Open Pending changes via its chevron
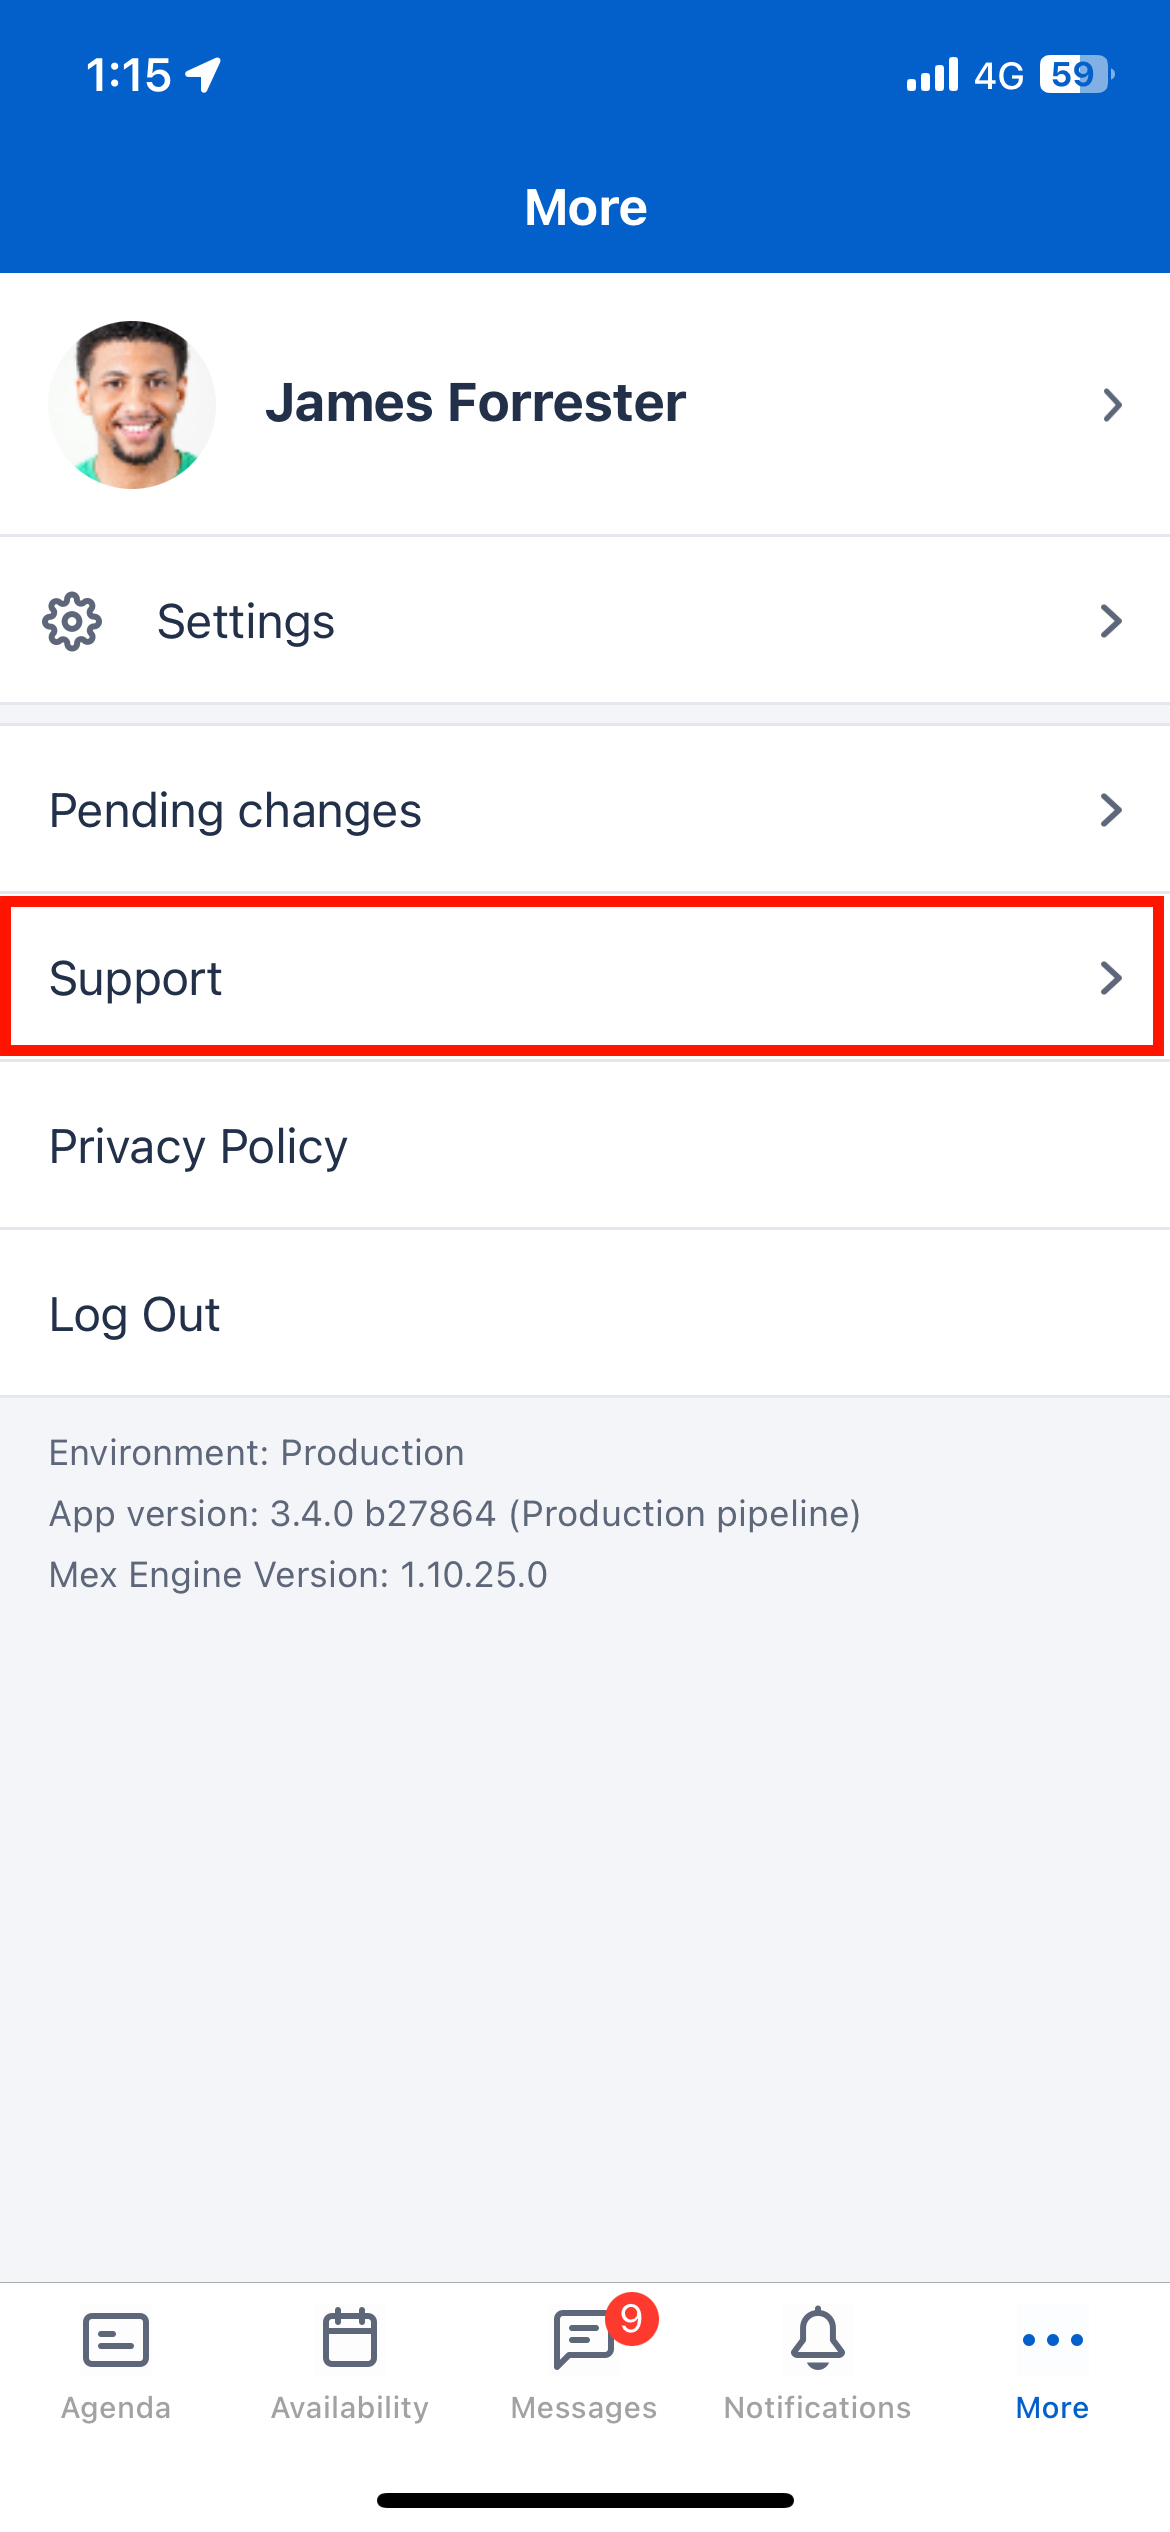1170x2532 pixels. 1111,809
